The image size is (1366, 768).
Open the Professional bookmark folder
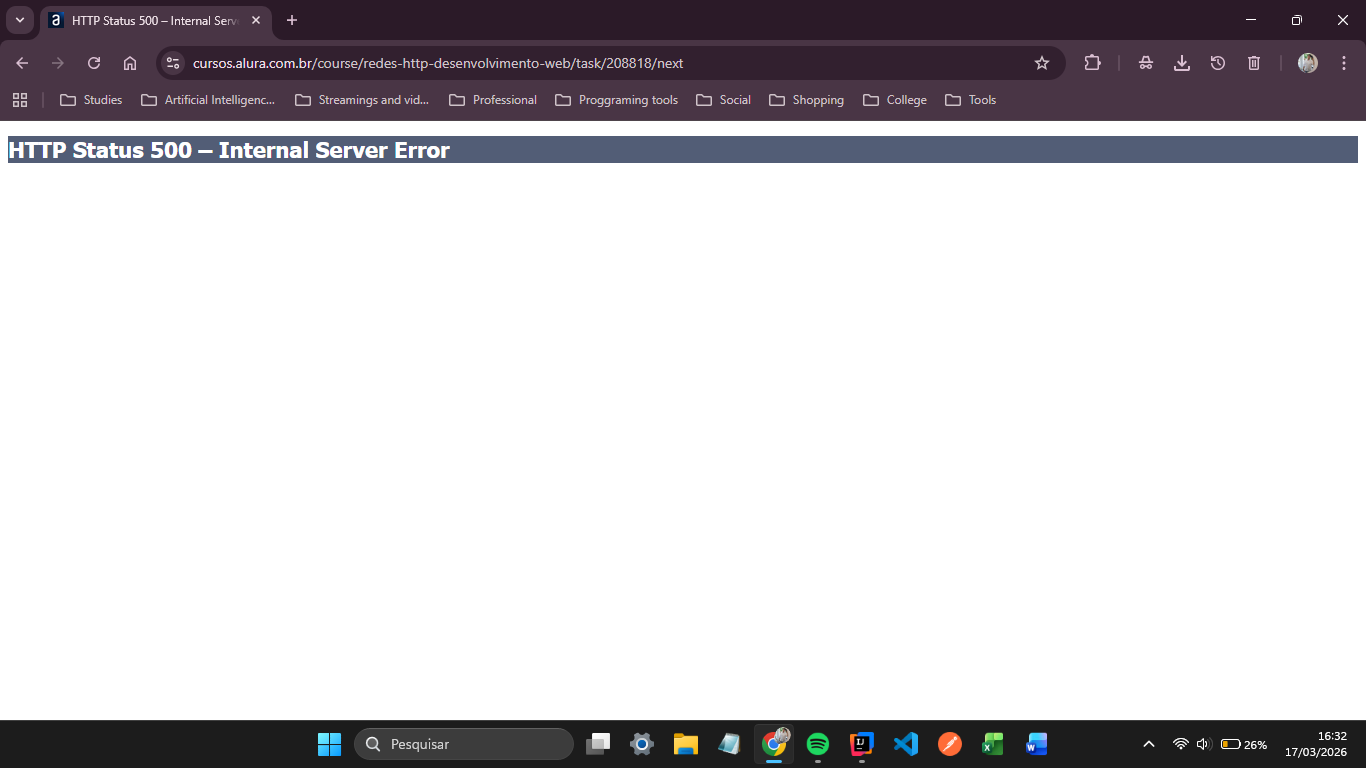493,100
